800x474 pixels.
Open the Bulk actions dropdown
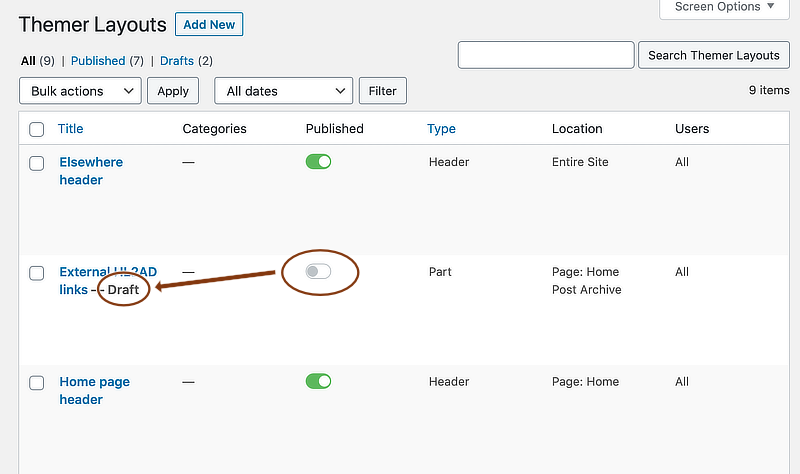pyautogui.click(x=80, y=91)
